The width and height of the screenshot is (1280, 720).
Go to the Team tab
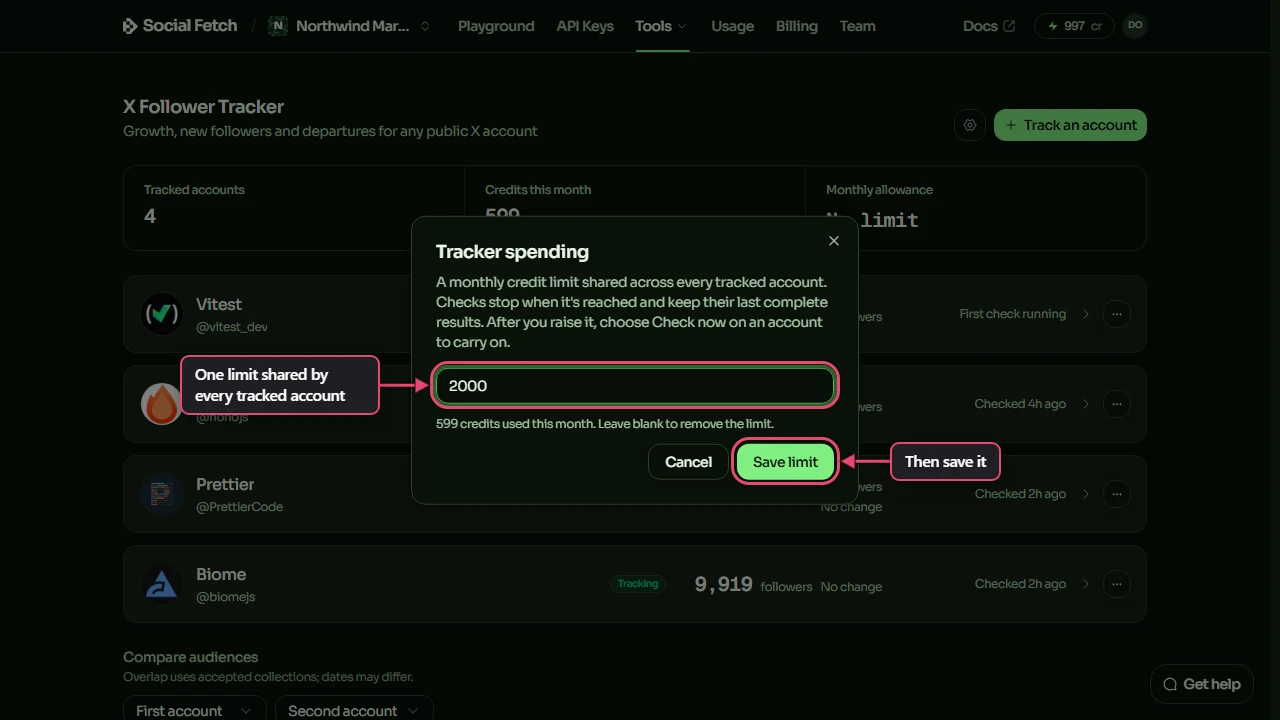point(857,26)
